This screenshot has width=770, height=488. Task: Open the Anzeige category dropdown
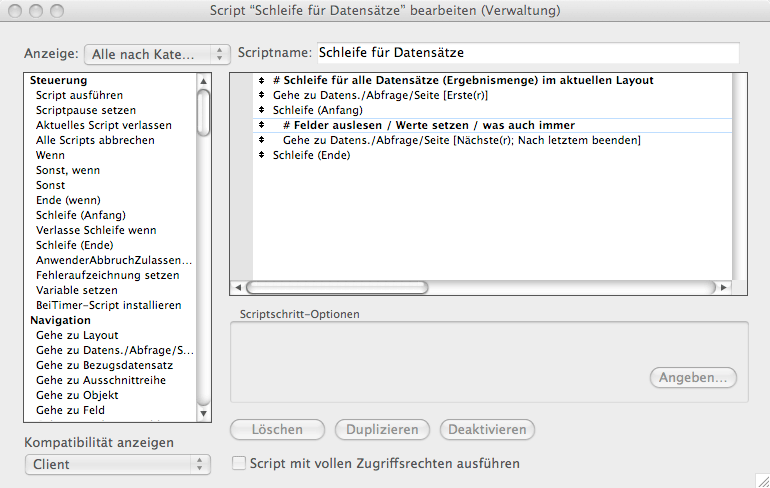[157, 53]
